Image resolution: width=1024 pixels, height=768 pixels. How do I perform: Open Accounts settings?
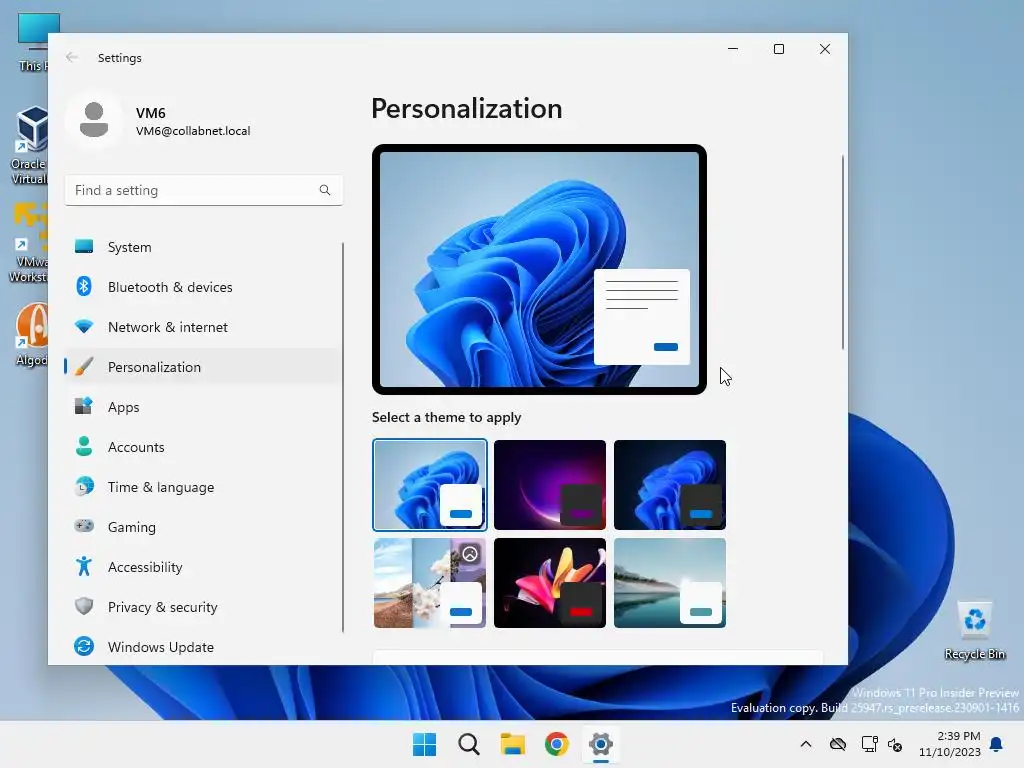[202, 447]
